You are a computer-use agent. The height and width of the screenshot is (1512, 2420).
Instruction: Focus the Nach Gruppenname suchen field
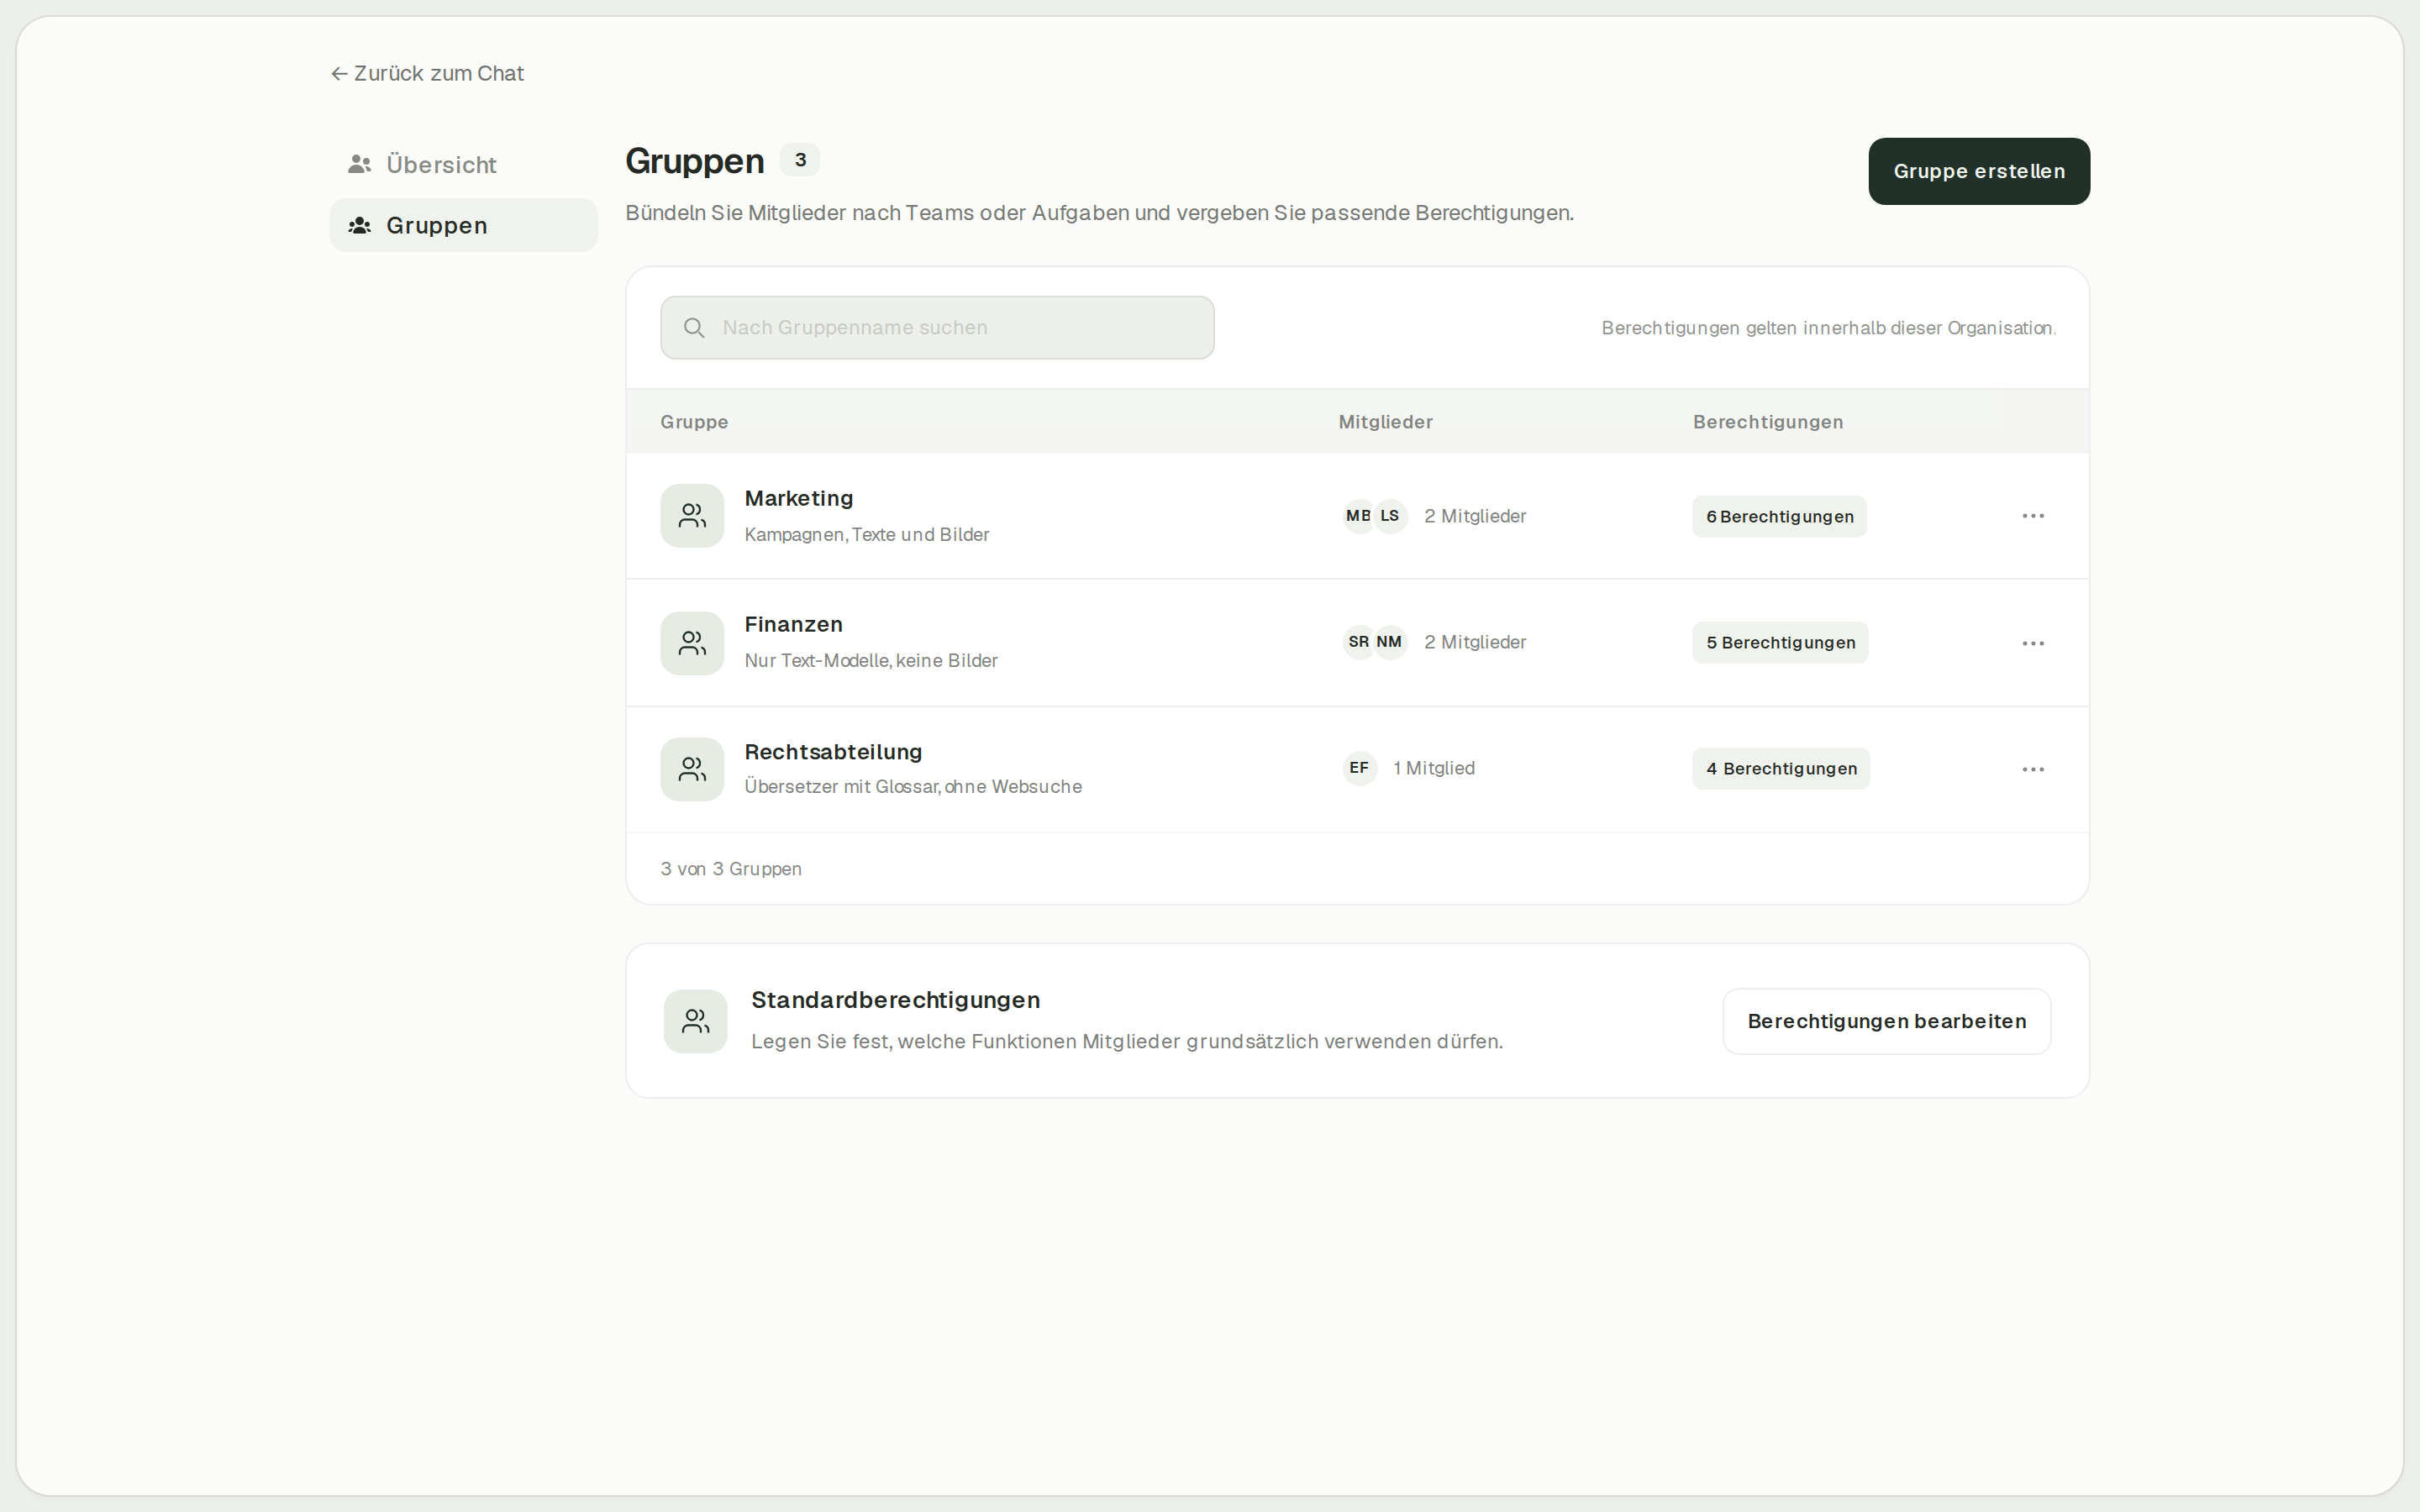click(937, 328)
